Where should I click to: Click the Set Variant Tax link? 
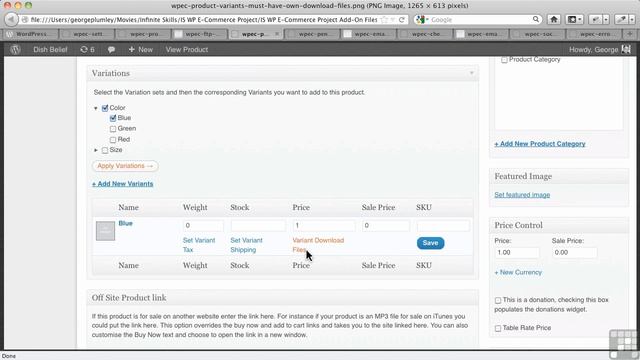199,245
